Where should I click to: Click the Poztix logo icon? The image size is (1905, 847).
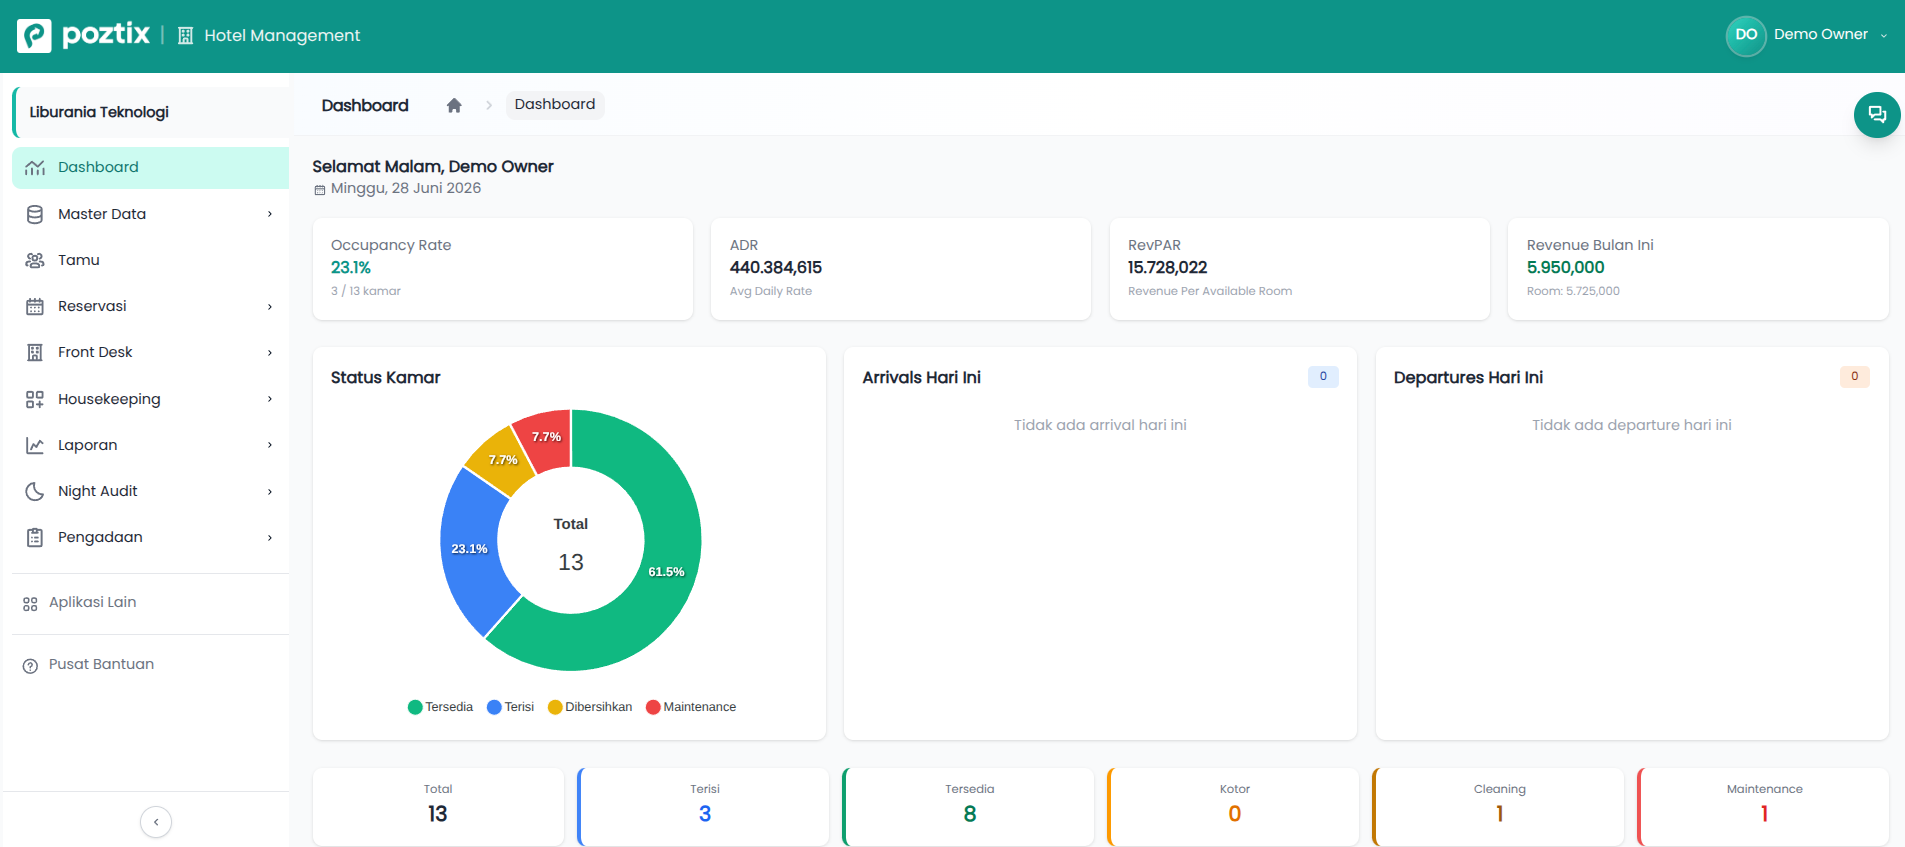(x=34, y=35)
